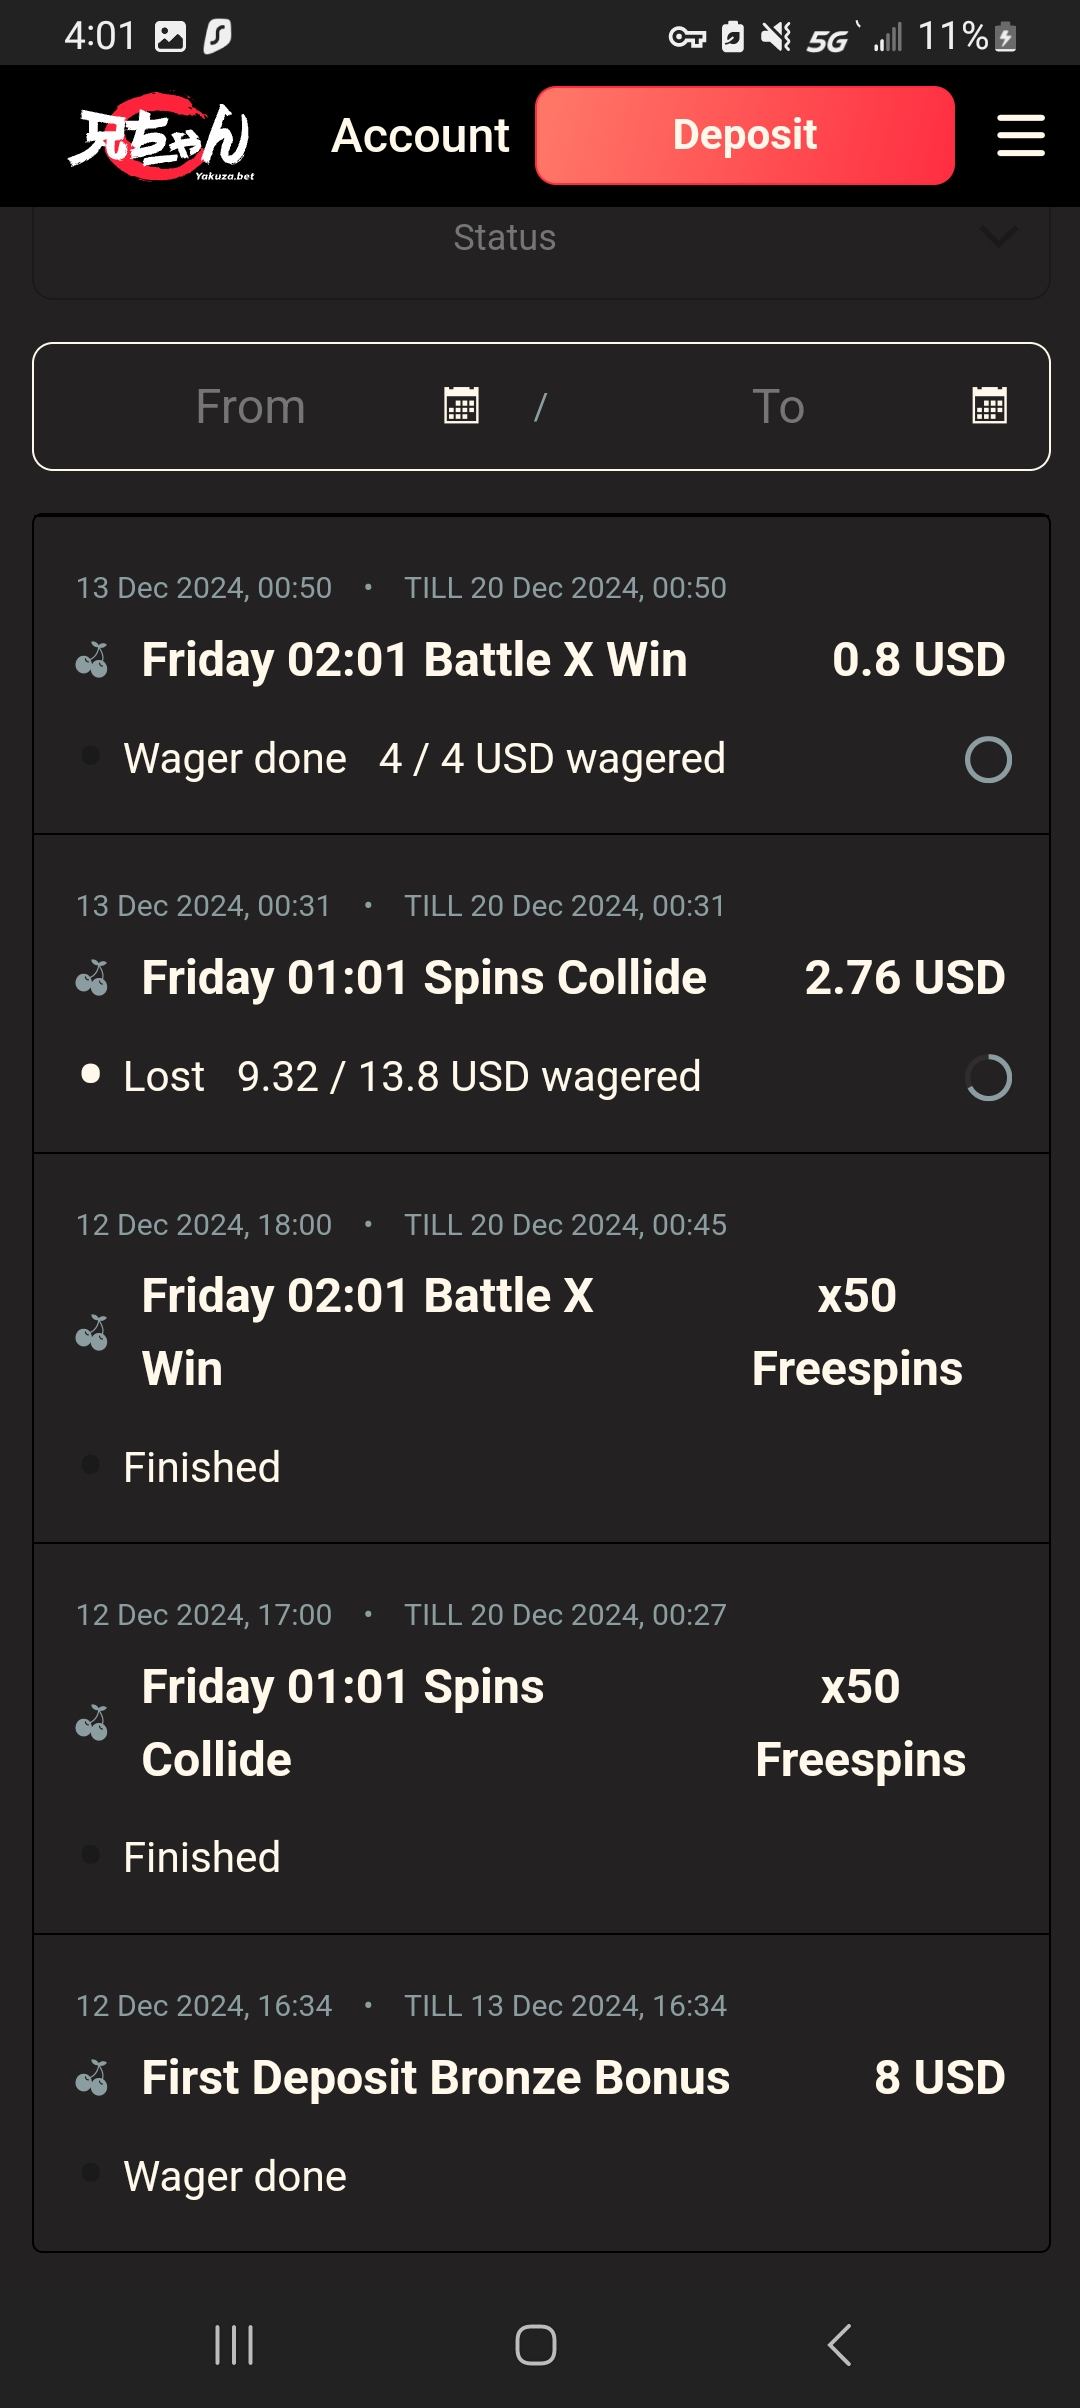Screen dimensions: 1080x2408
Task: Open the To date calendar icon
Action: [x=989, y=406]
